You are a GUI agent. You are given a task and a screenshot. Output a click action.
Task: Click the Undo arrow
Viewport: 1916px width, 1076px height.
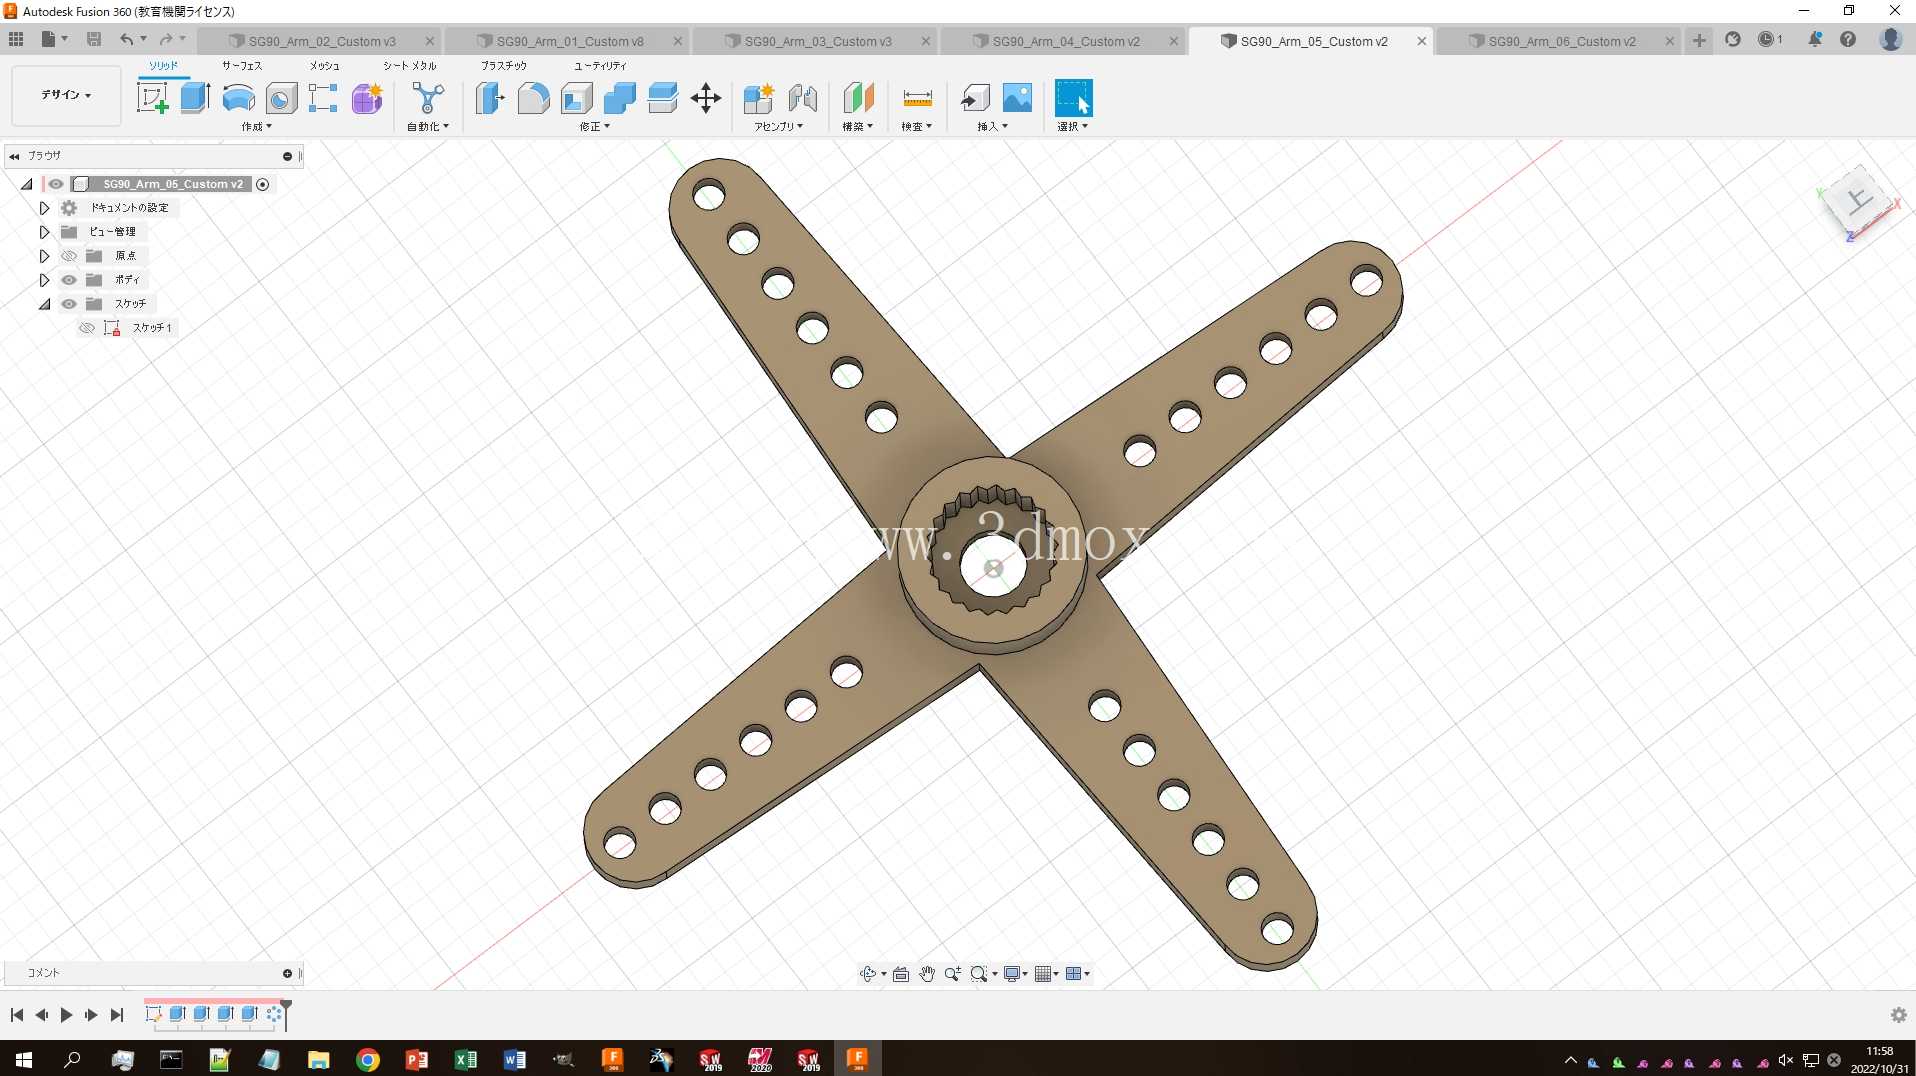tap(126, 39)
